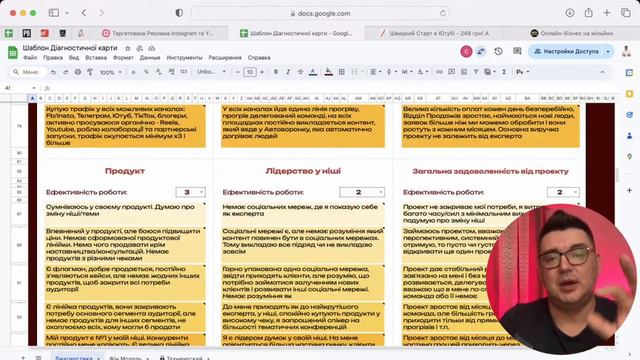The width and height of the screenshot is (640, 360).
Task: Open the vertical align dropdown
Action: pyautogui.click(x=391, y=72)
